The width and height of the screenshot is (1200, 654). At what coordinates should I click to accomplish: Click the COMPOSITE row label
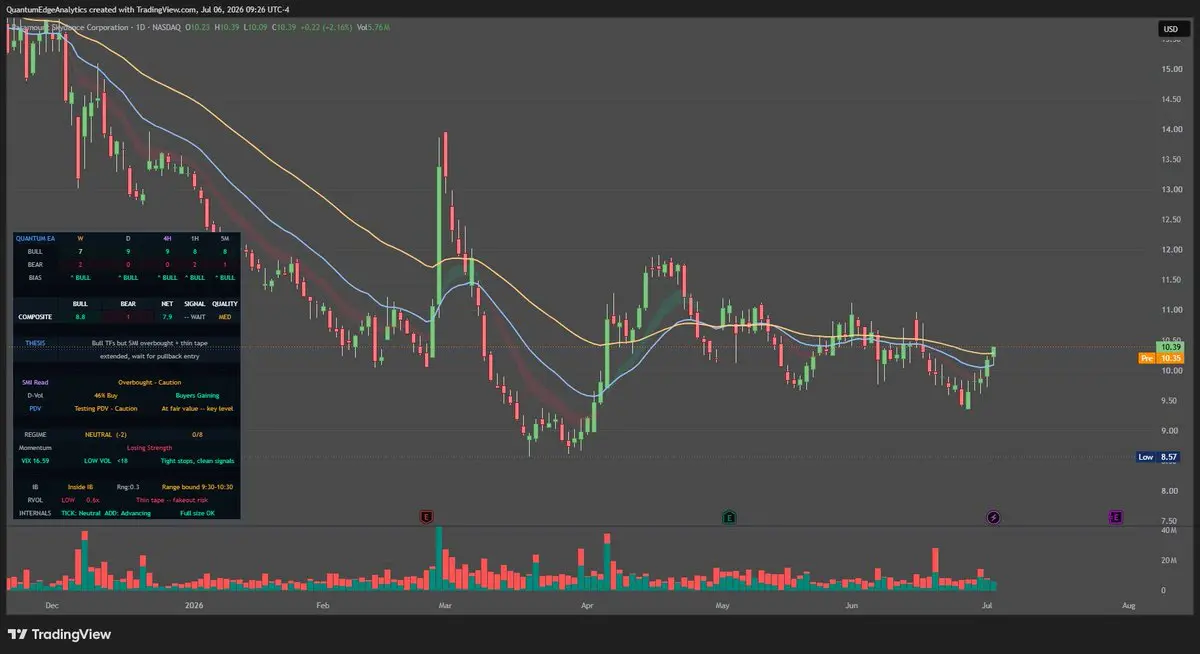click(x=38, y=316)
